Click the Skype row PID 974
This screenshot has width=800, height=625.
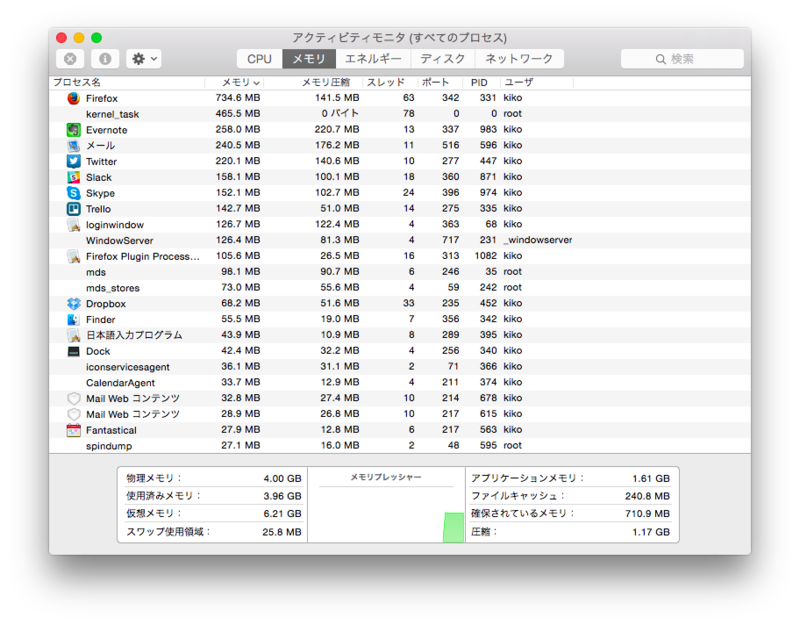tap(488, 193)
